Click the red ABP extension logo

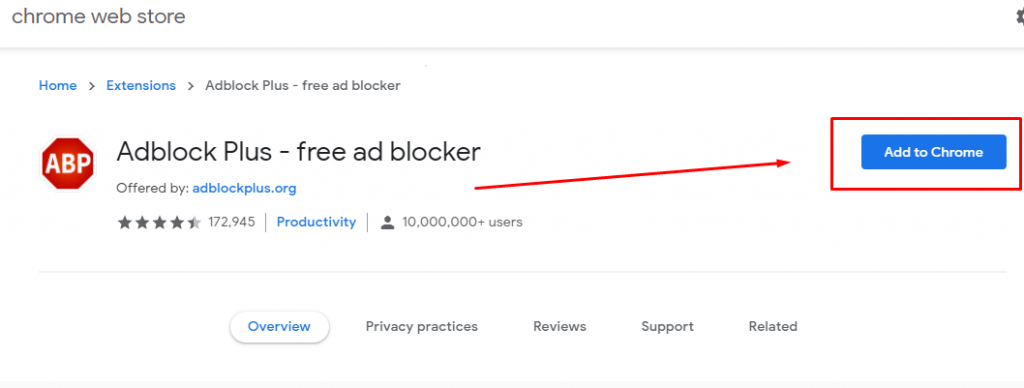[x=67, y=163]
